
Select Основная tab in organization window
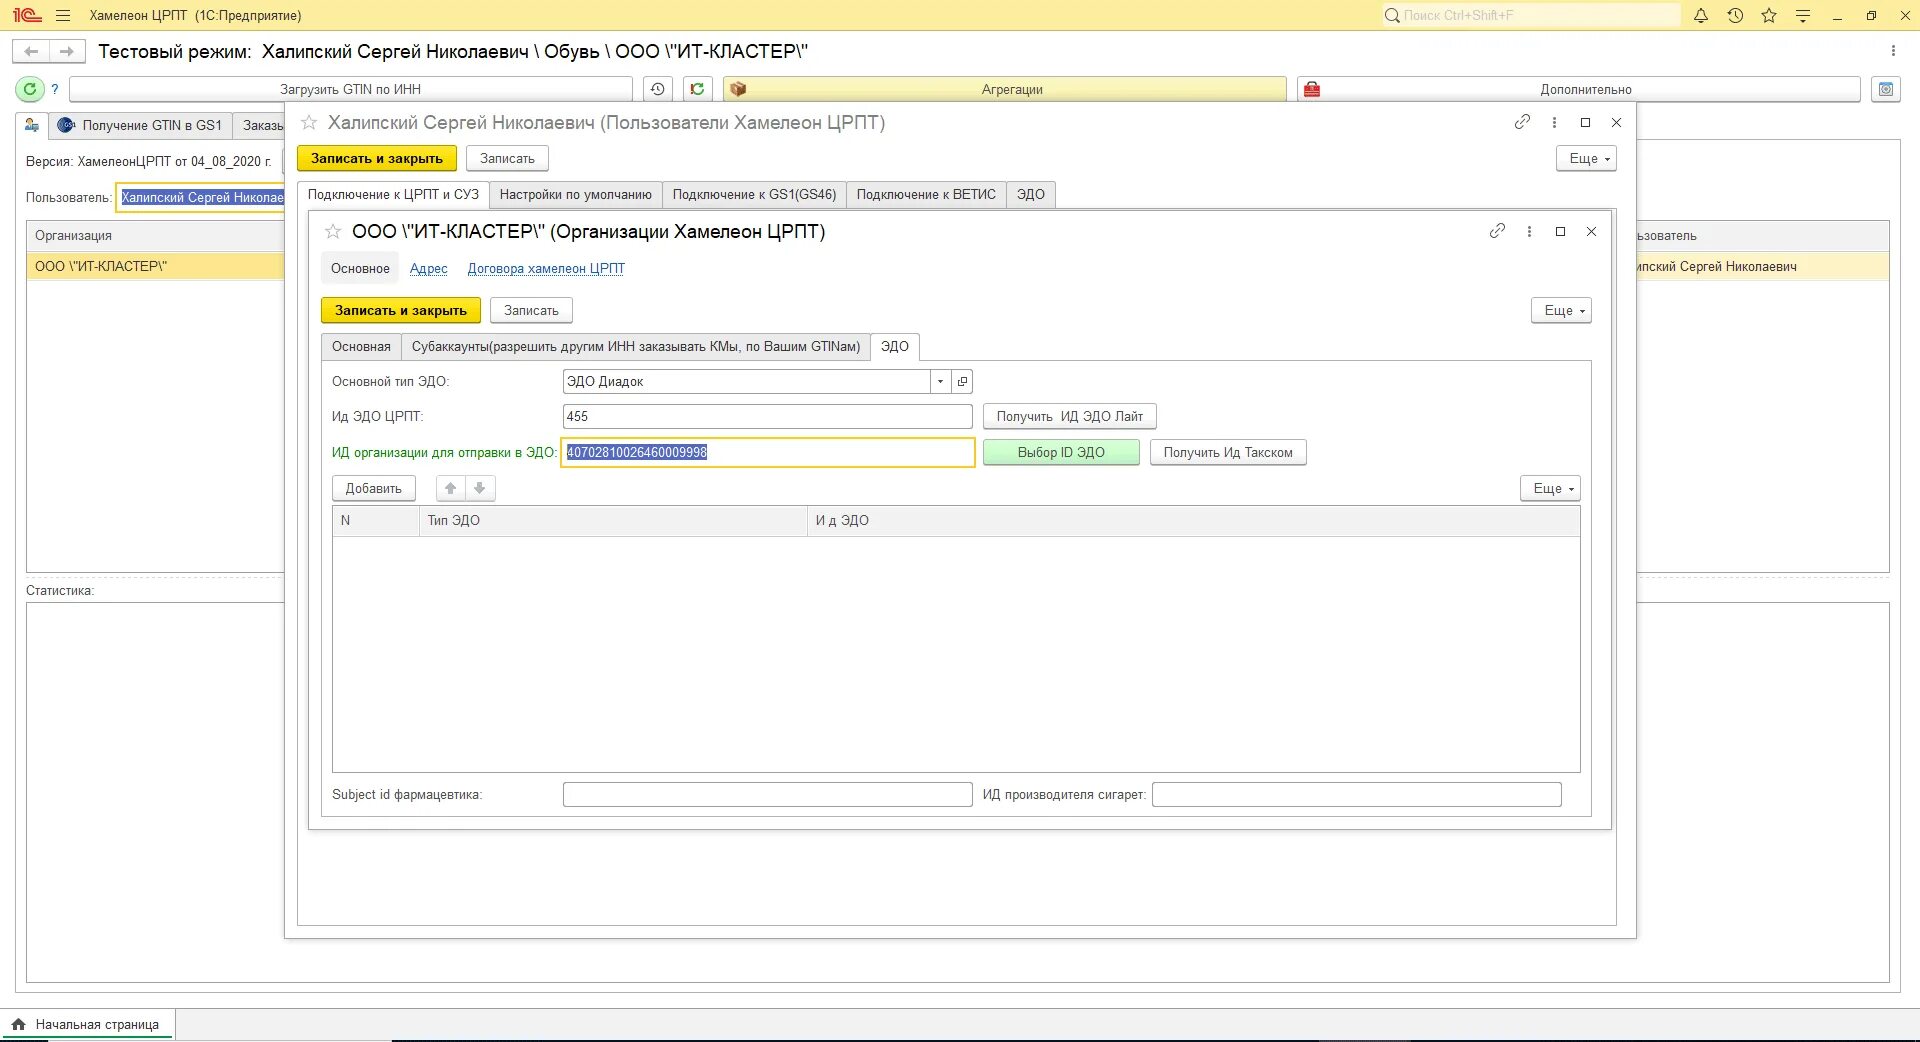(361, 346)
